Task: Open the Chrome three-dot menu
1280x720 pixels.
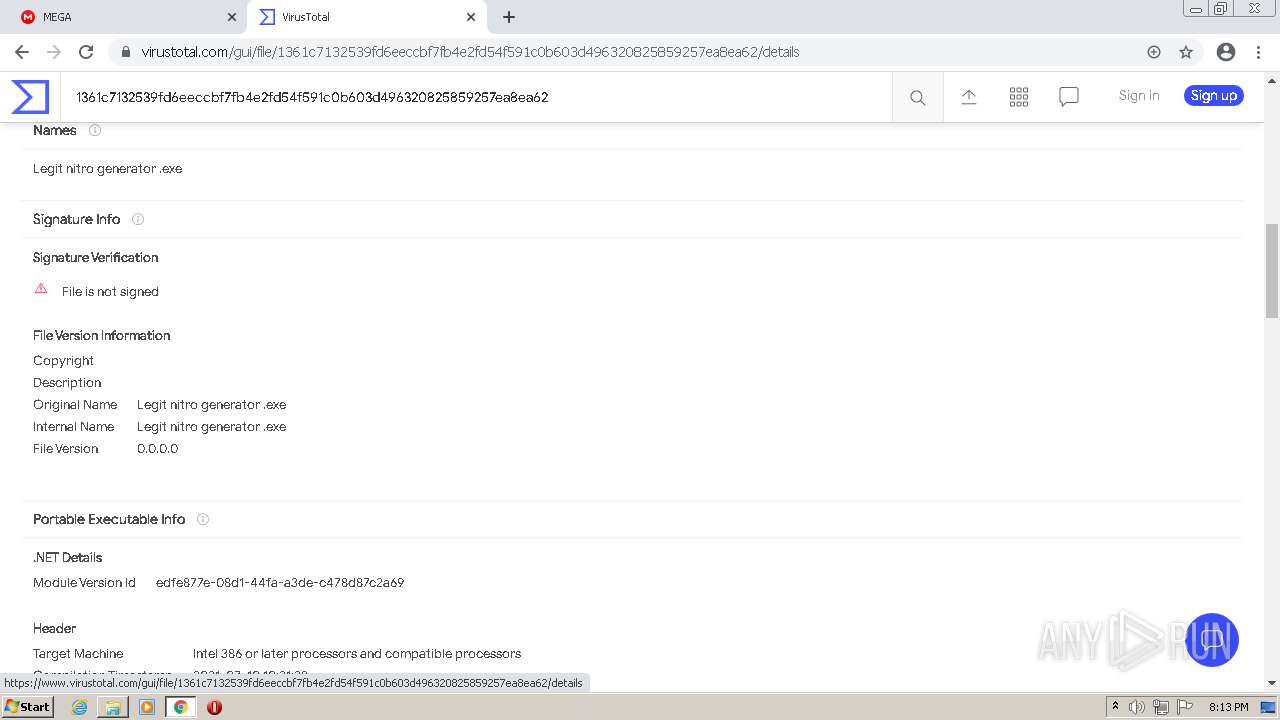Action: tap(1258, 52)
